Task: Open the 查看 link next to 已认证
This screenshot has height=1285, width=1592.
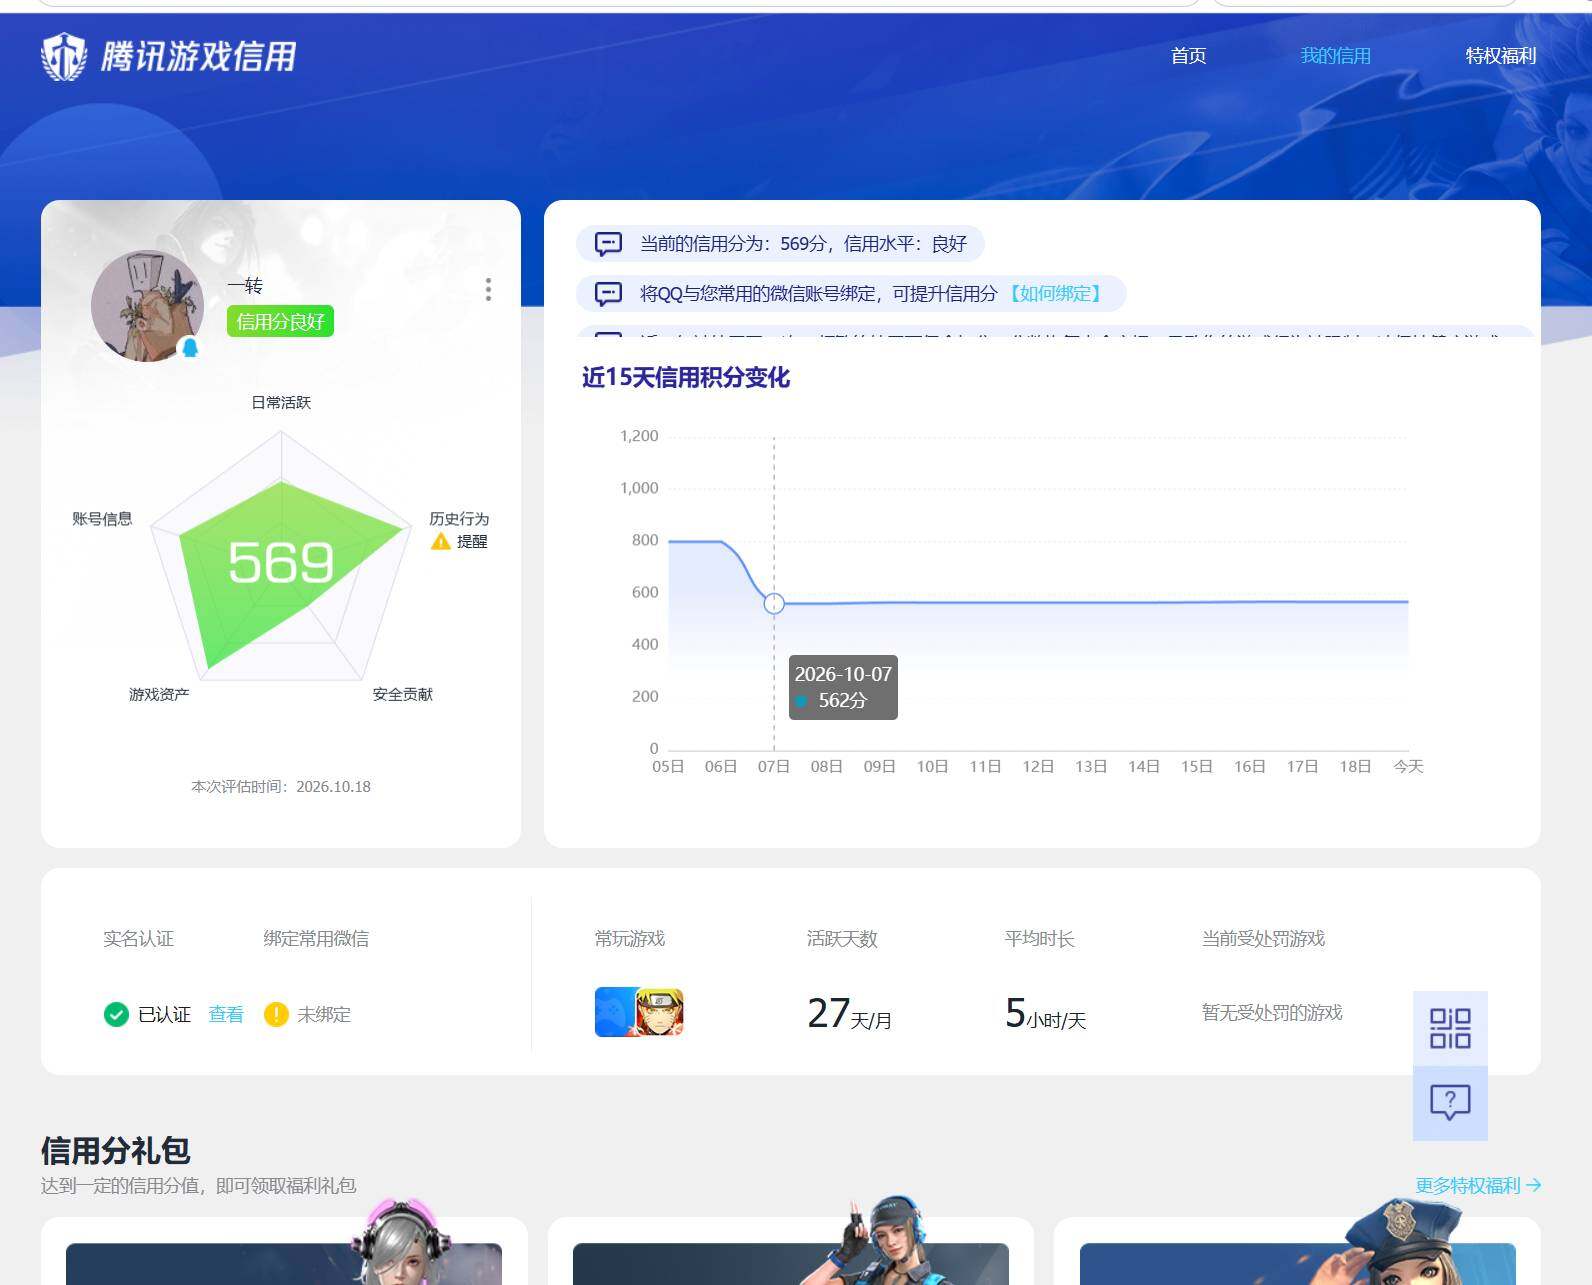Action: click(226, 1014)
